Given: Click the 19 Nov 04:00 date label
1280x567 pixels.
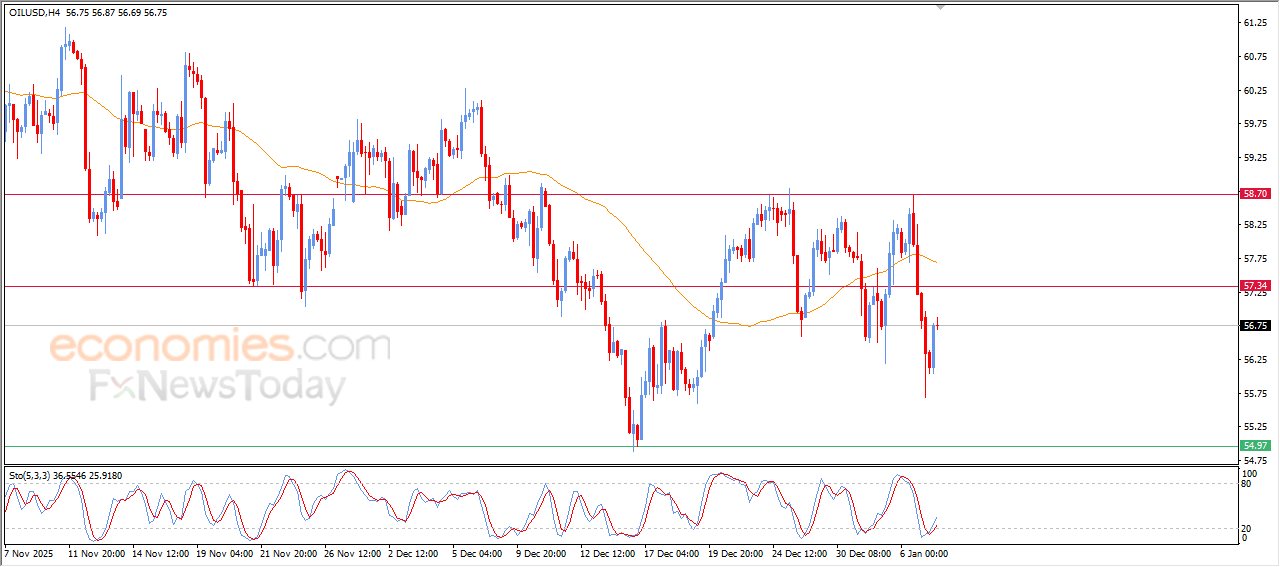Looking at the screenshot, I should (224, 553).
